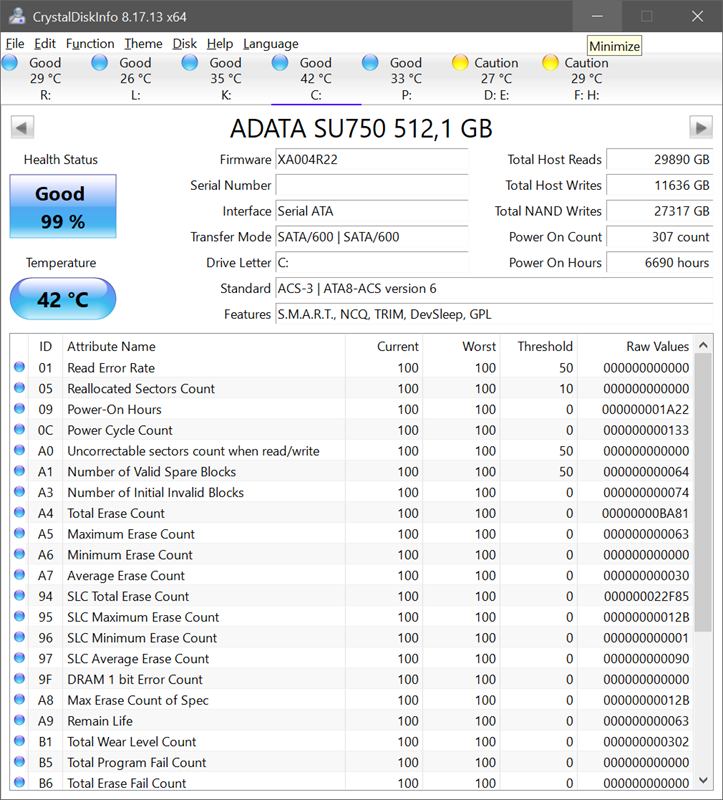The width and height of the screenshot is (723, 800).
Task: Click the Good 99 % health status button
Action: pos(63,206)
